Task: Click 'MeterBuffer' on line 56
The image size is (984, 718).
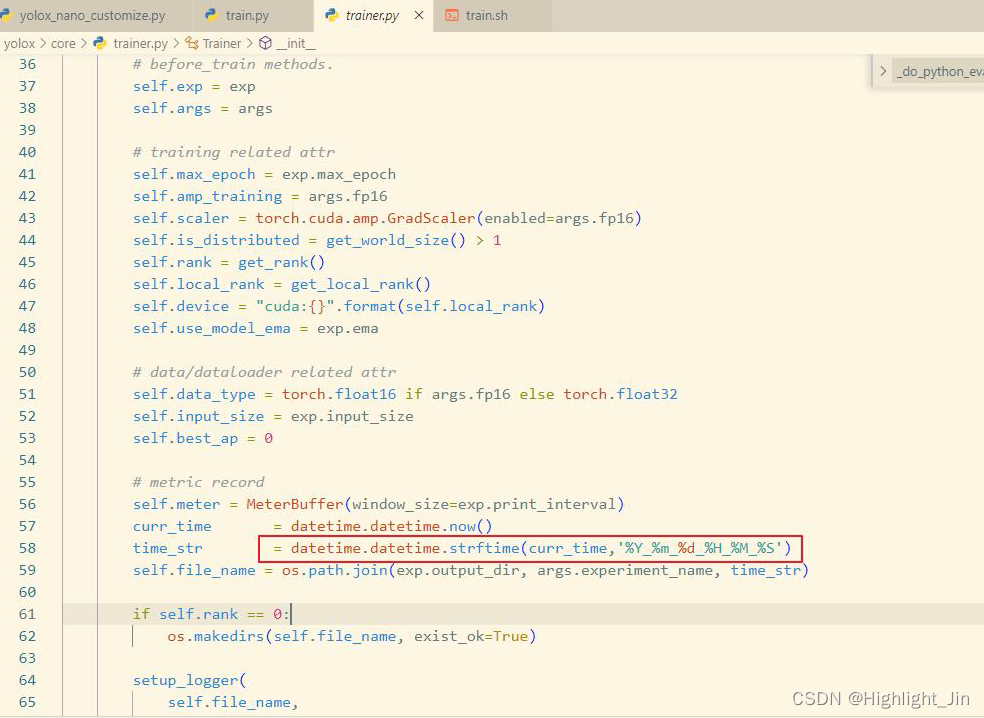Action: pyautogui.click(x=295, y=505)
